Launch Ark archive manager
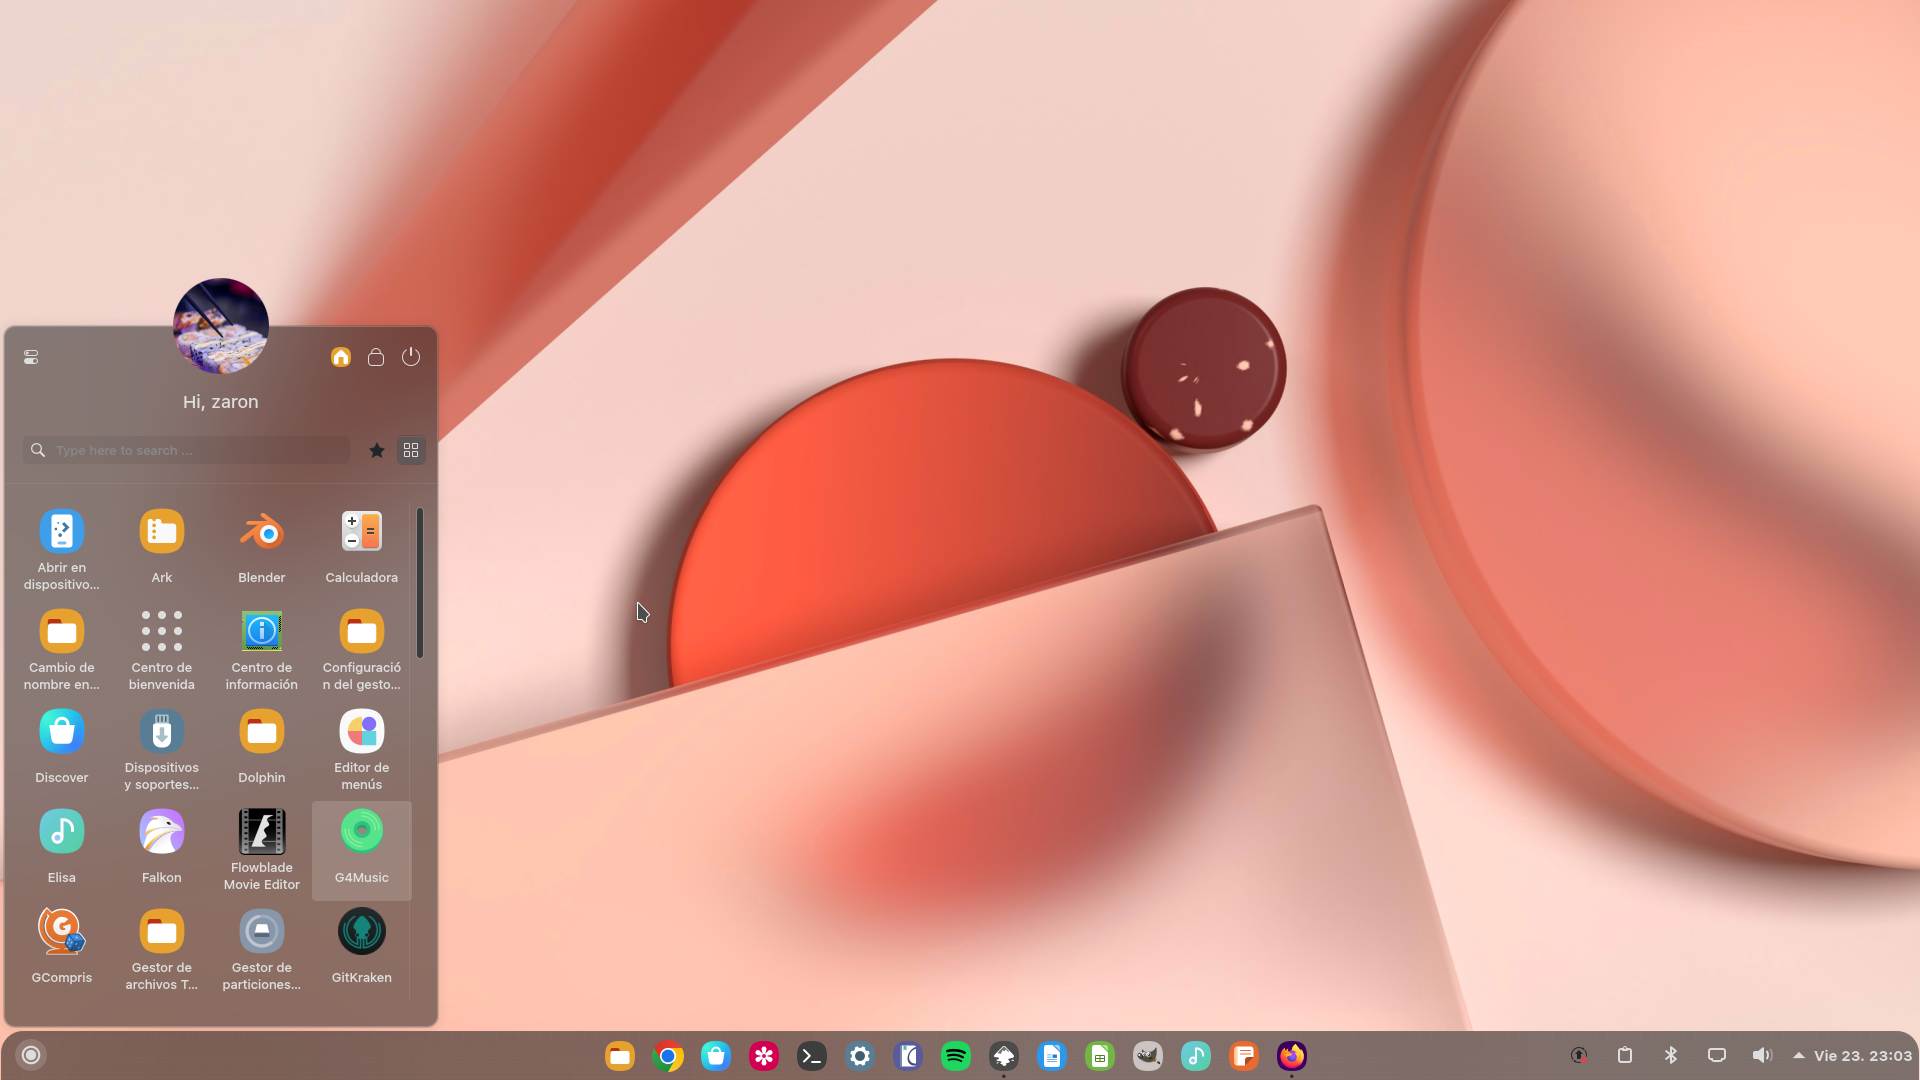The width and height of the screenshot is (1920, 1080). tap(162, 550)
